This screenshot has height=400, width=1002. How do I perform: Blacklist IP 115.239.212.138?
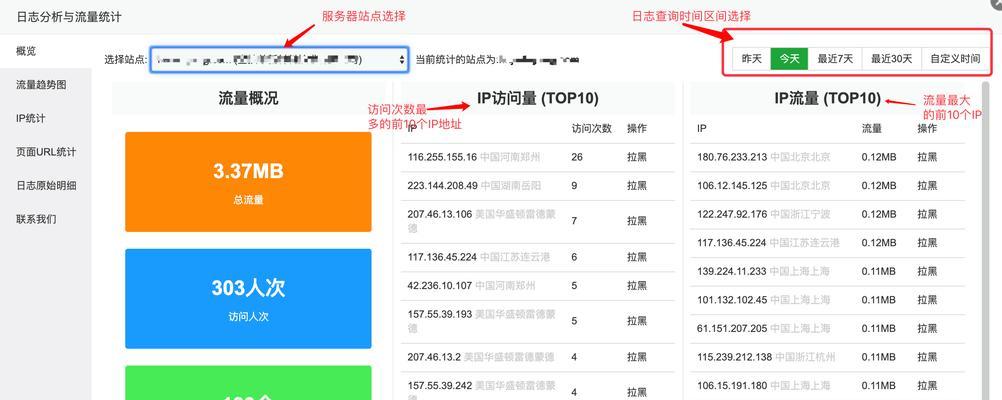coord(927,357)
